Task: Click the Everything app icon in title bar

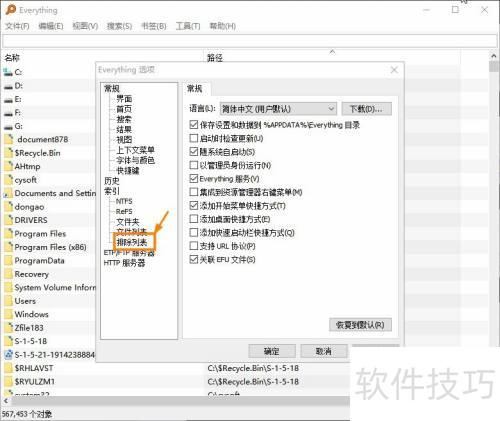Action: pos(10,10)
